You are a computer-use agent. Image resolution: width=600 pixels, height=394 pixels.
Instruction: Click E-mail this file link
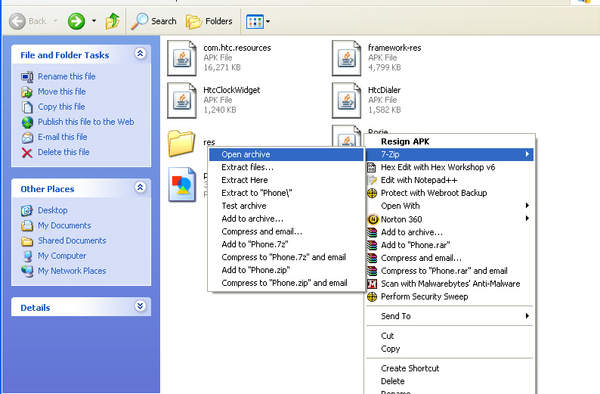62,137
